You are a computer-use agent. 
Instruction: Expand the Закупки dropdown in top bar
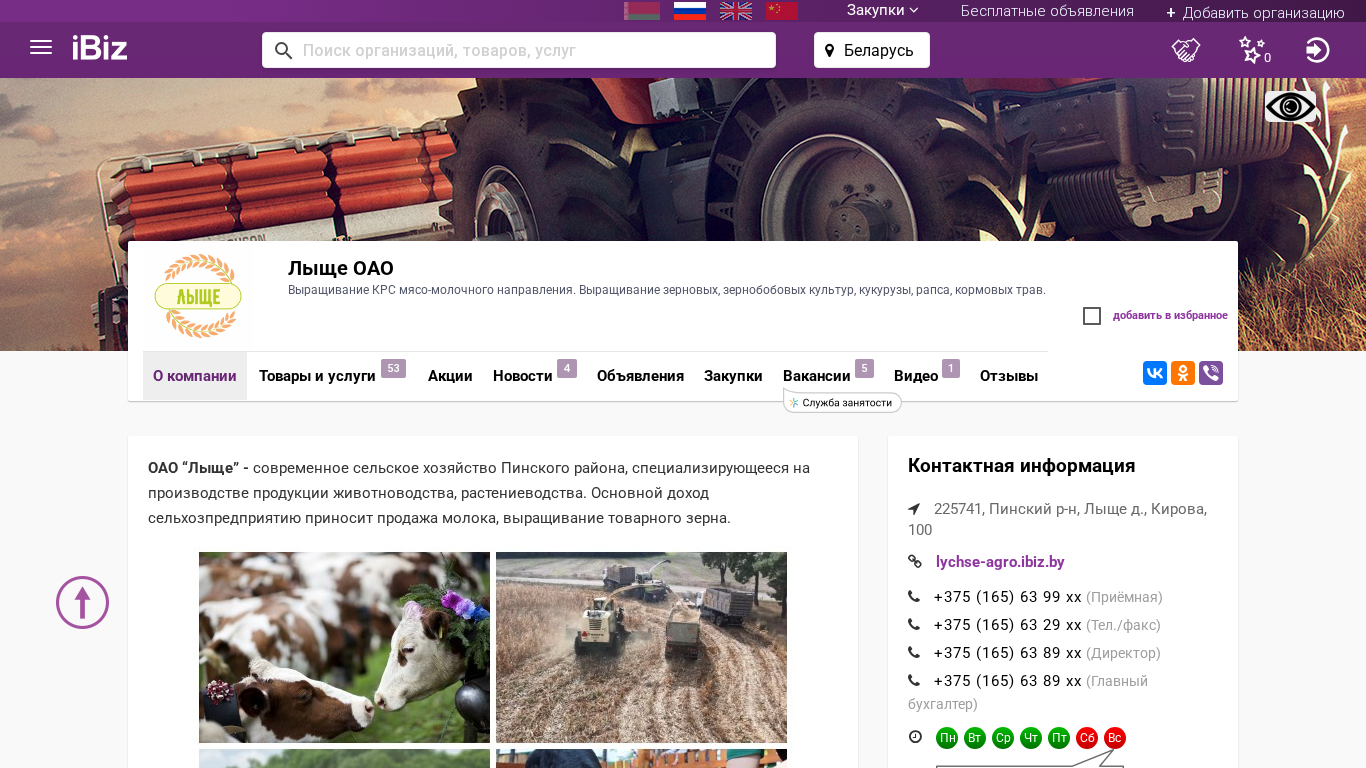882,10
